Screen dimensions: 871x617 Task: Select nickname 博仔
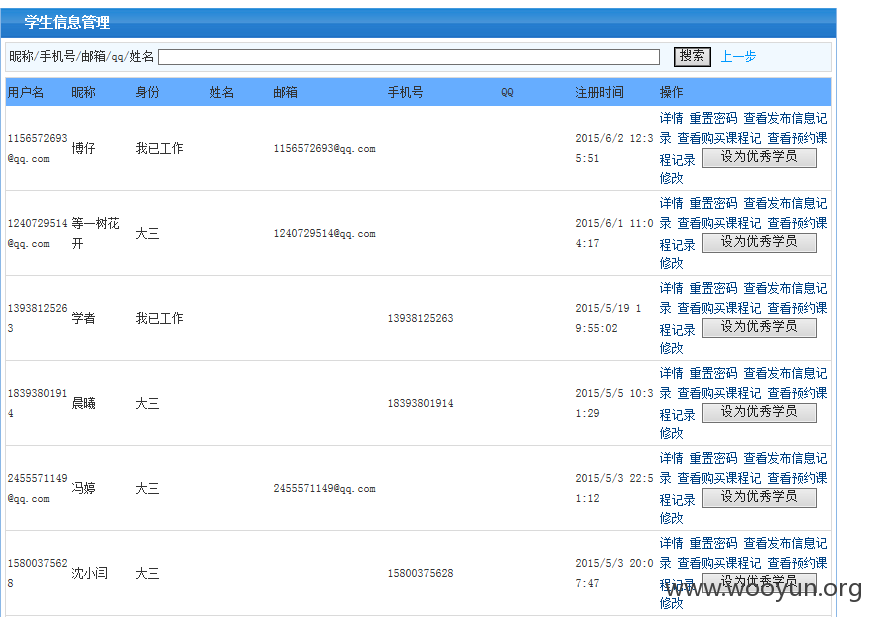tap(83, 148)
